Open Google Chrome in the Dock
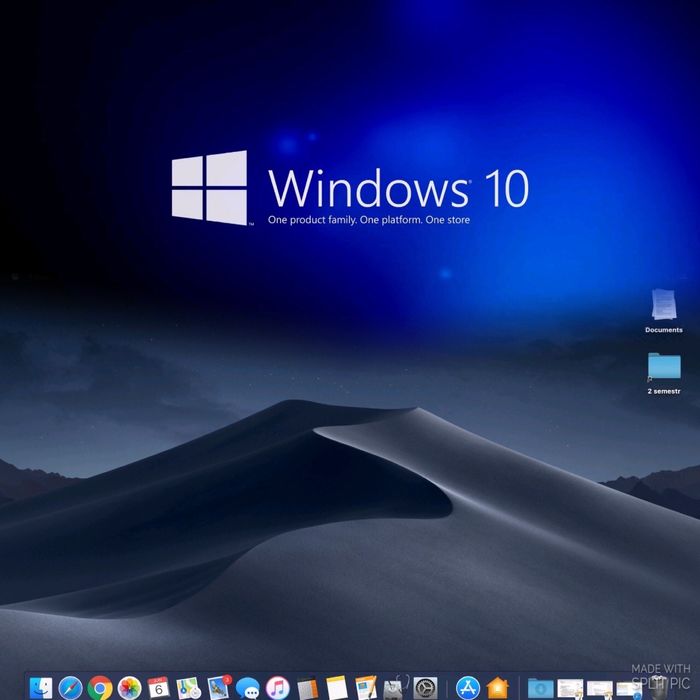The width and height of the screenshot is (700, 700). pyautogui.click(x=100, y=688)
